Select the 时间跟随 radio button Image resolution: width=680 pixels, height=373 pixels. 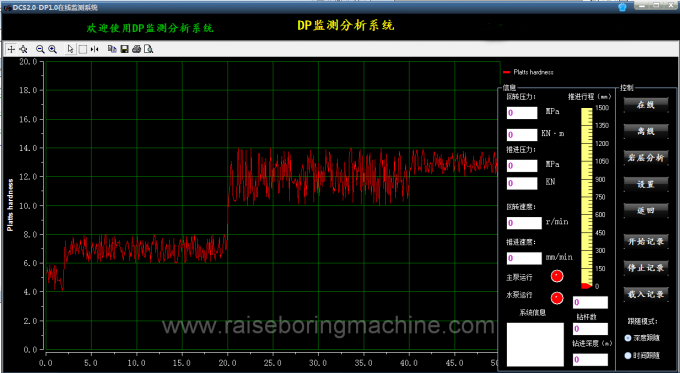tap(628, 356)
